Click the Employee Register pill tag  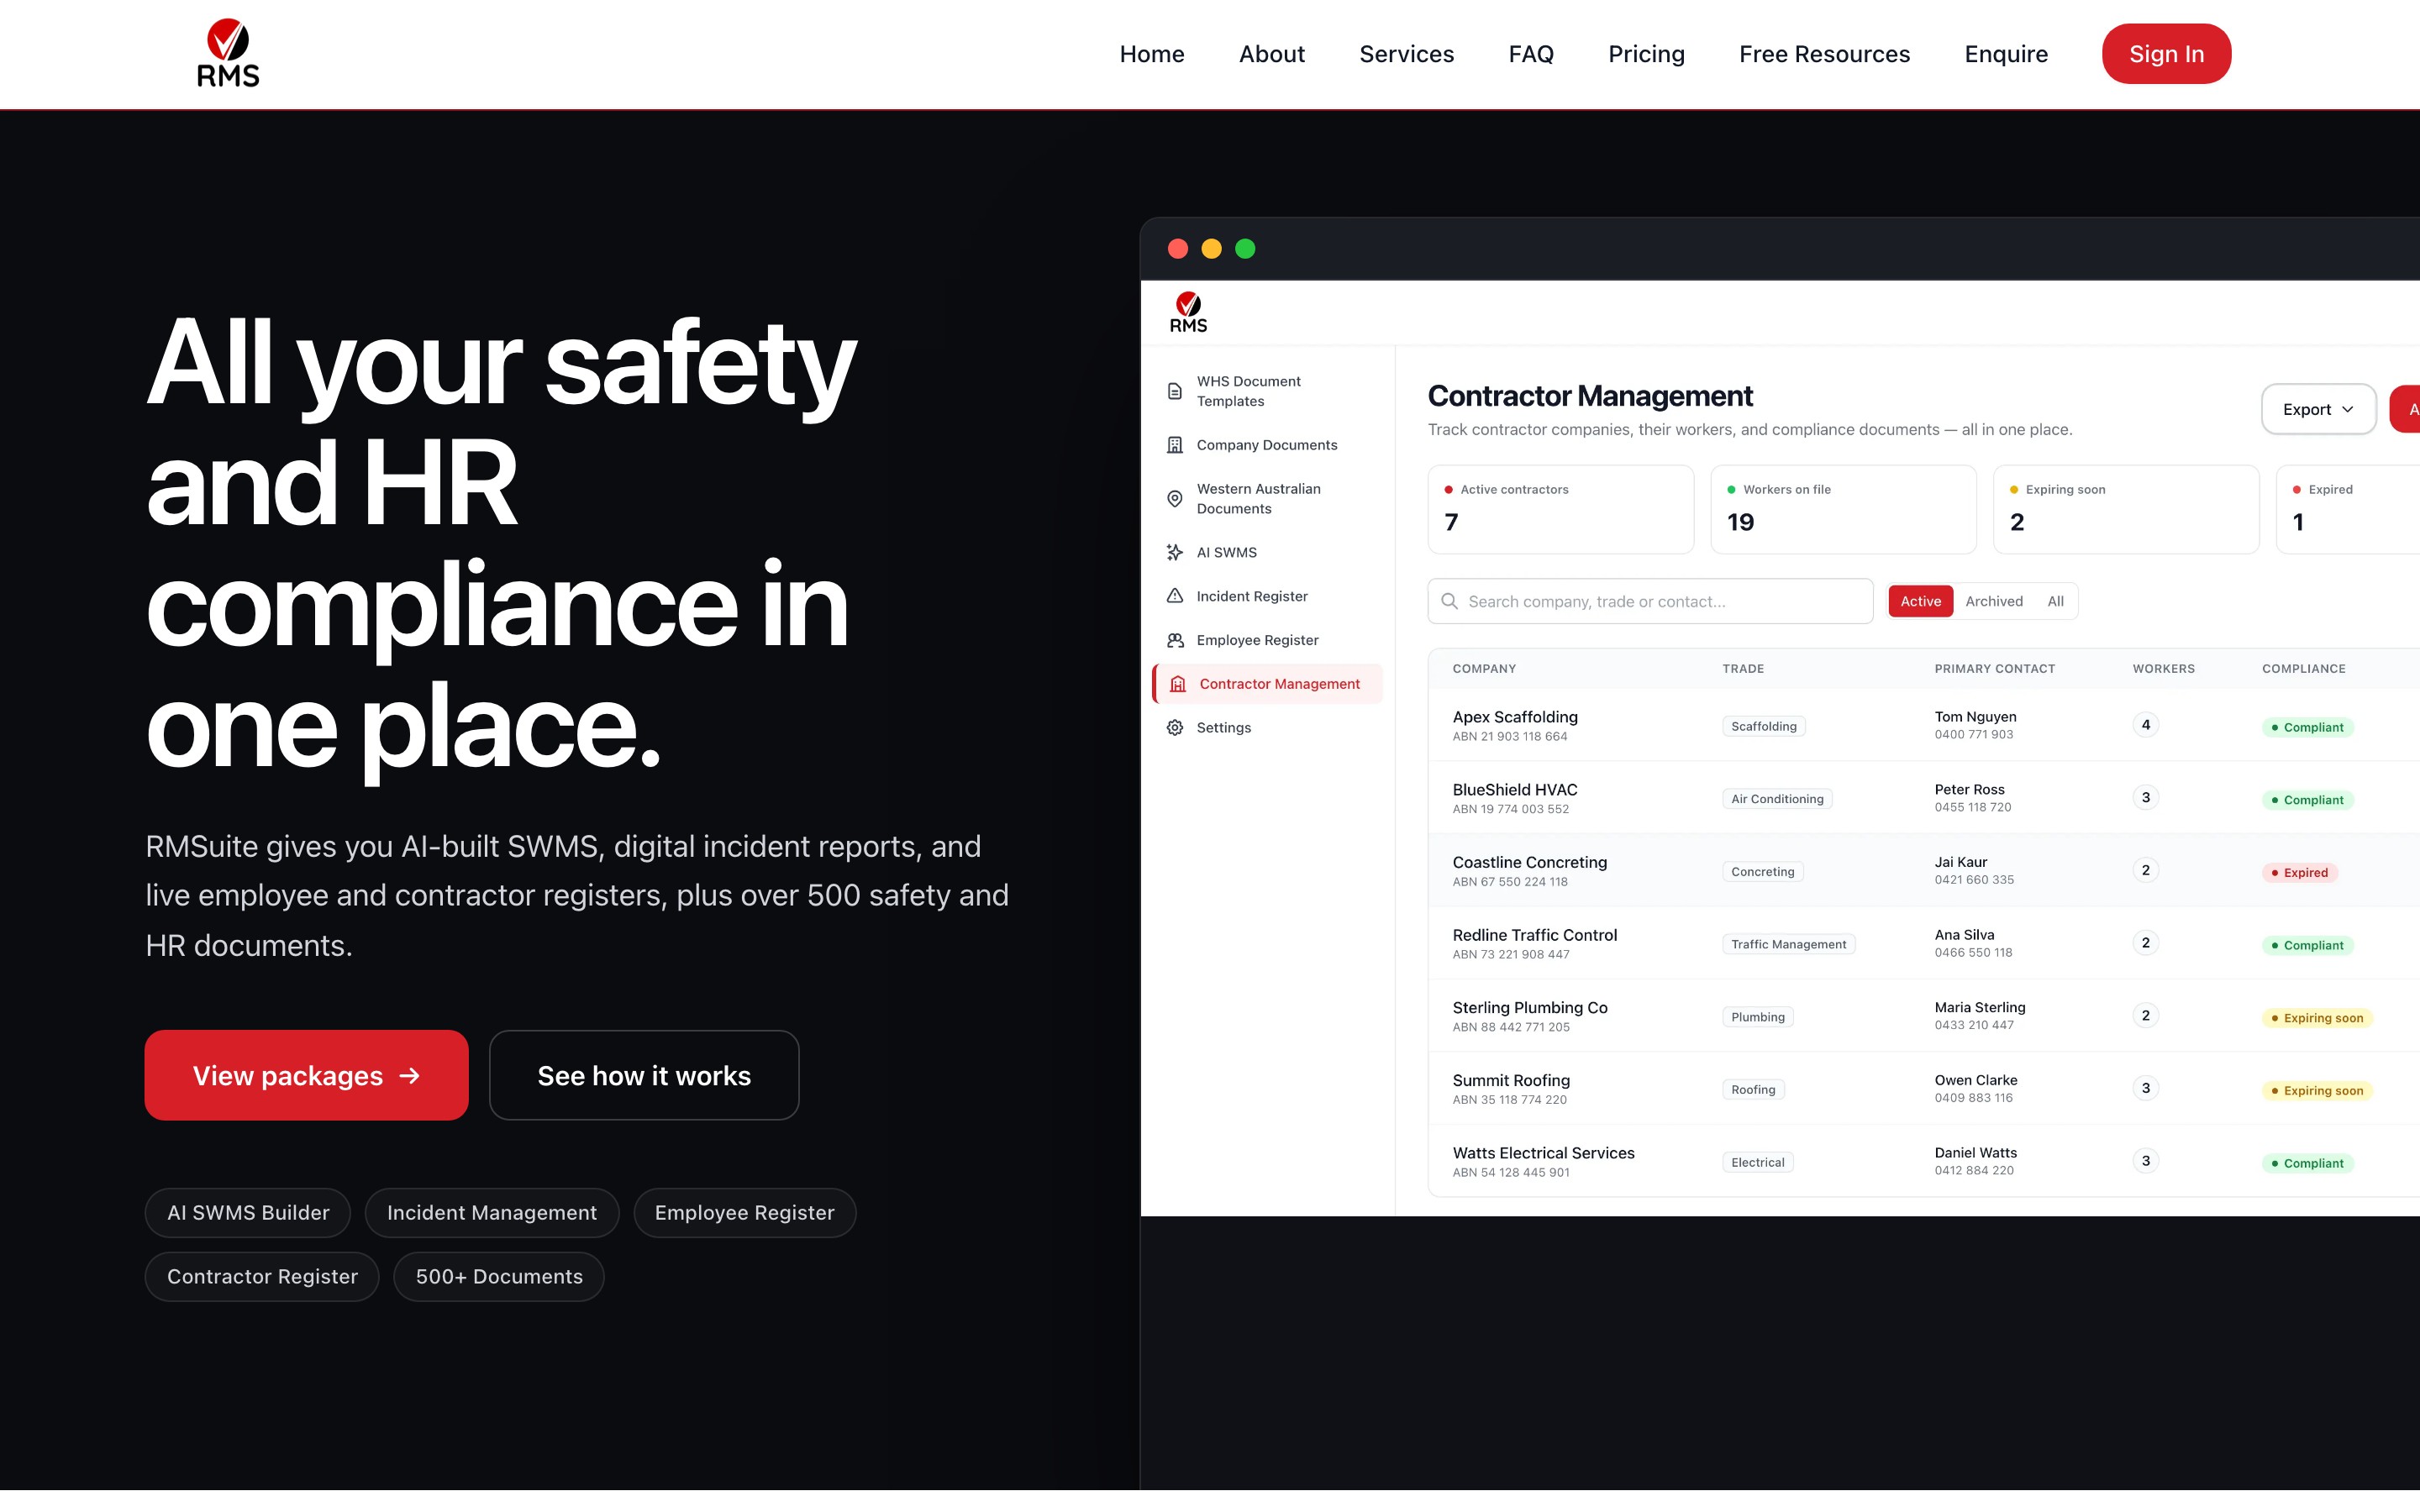click(x=744, y=1213)
